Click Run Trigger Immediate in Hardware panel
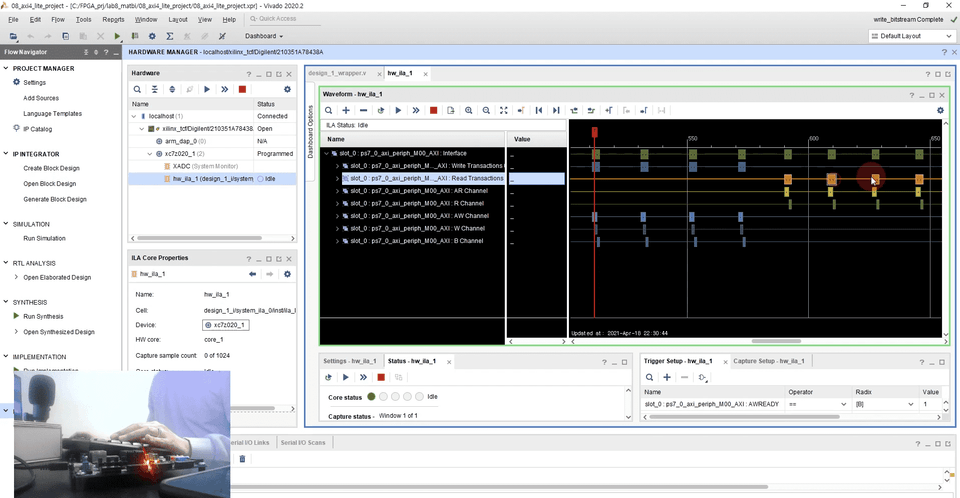960x498 pixels. (224, 89)
